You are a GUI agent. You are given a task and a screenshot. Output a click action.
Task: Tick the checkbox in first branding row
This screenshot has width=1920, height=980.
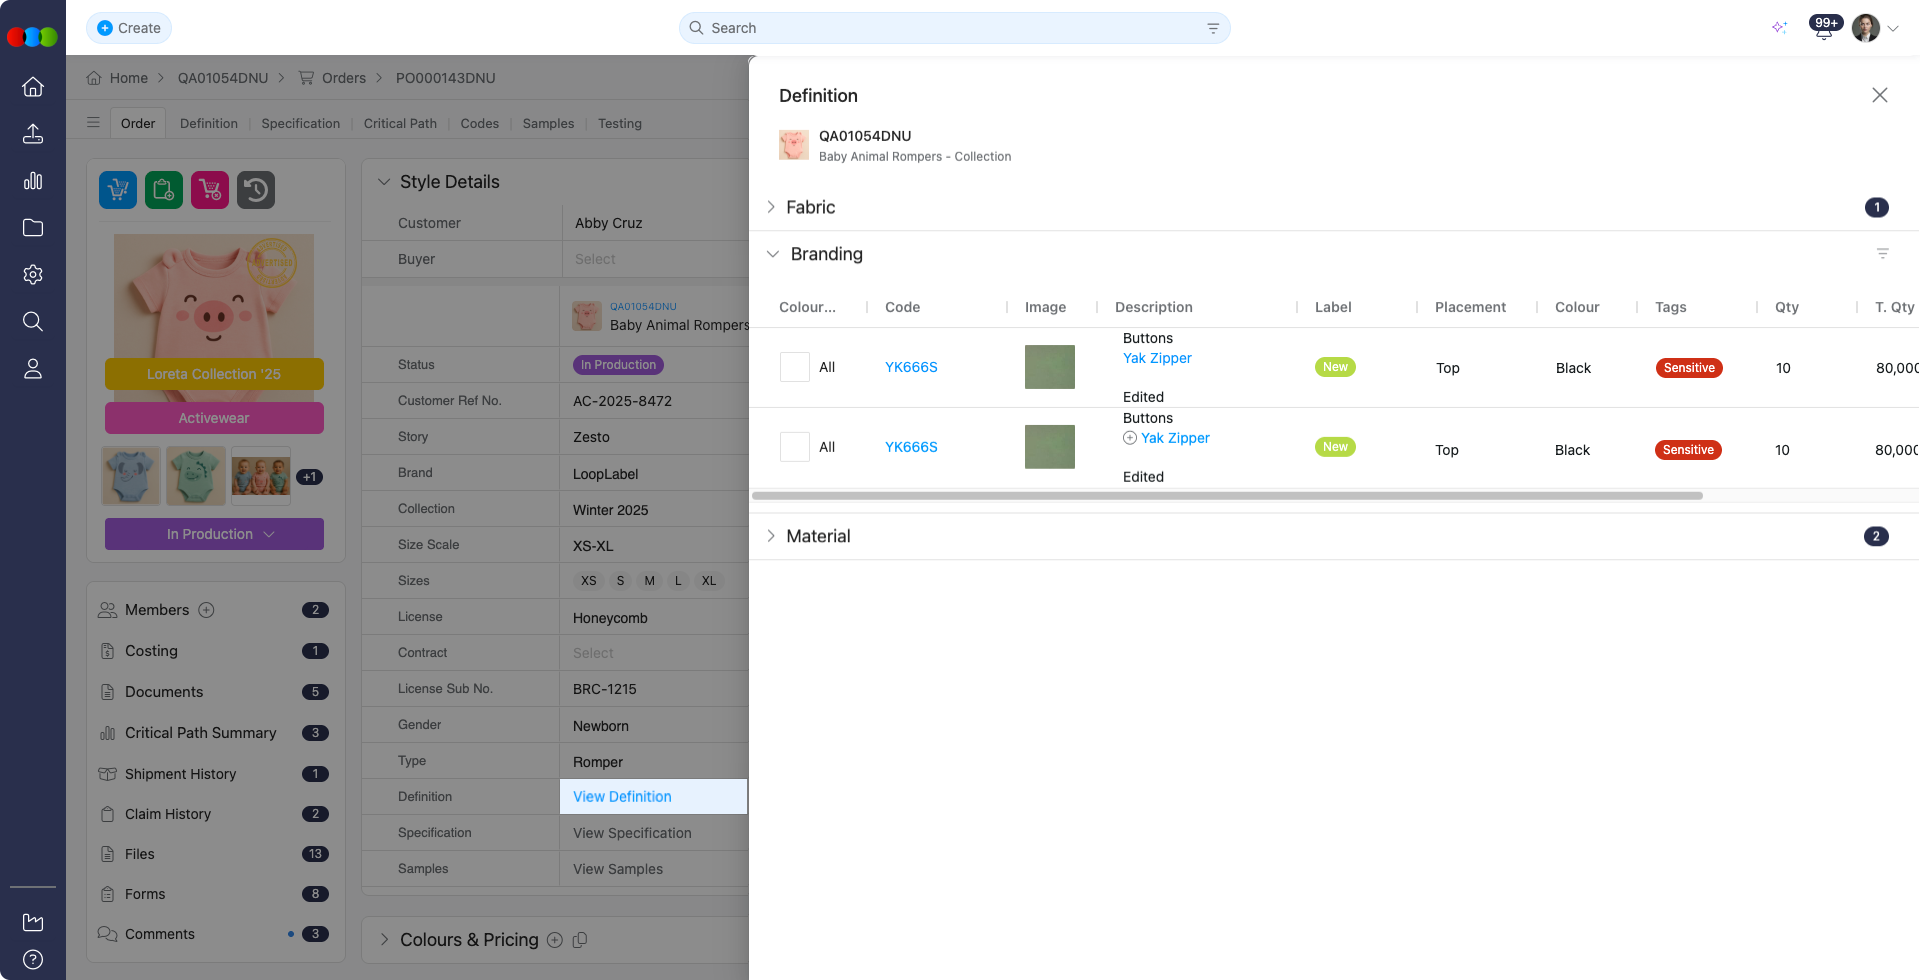pyautogui.click(x=794, y=367)
